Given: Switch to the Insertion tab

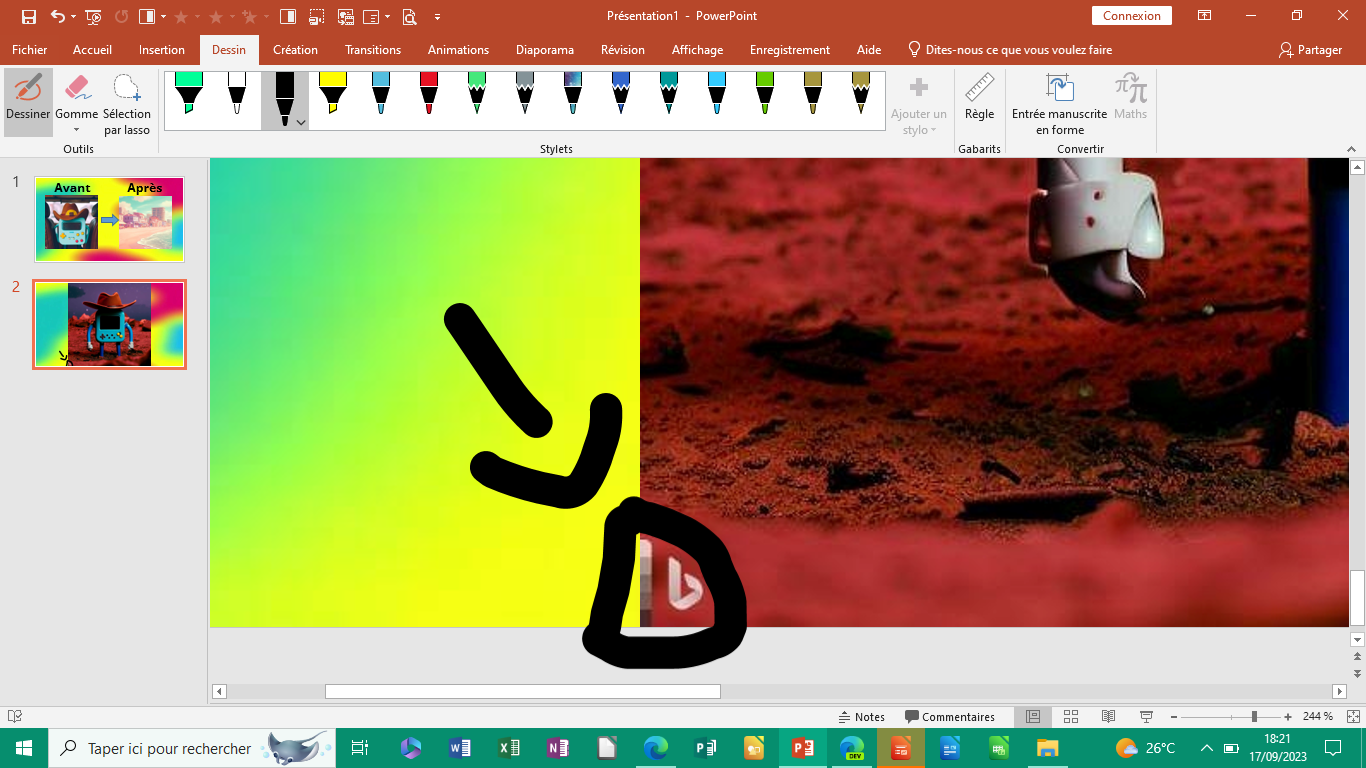Looking at the screenshot, I should click(x=162, y=50).
